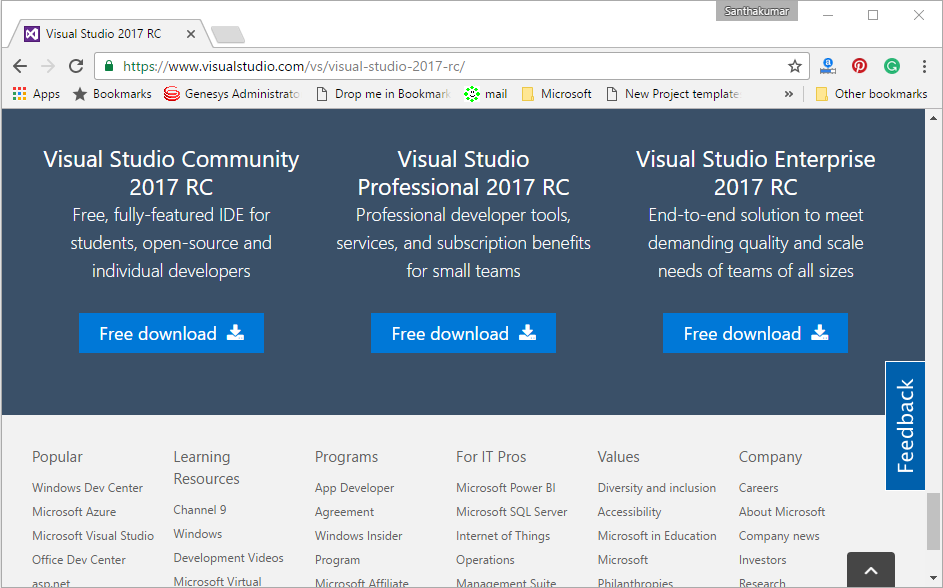943x588 pixels.
Task: Open the Chrome three-dot menu
Action: (924, 66)
